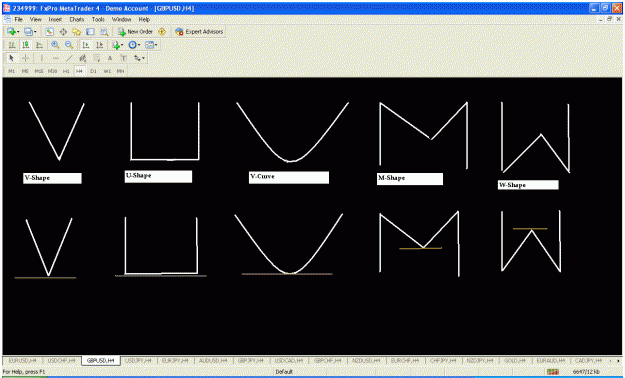
Task: Select the crosshair tool
Action: click(26, 58)
